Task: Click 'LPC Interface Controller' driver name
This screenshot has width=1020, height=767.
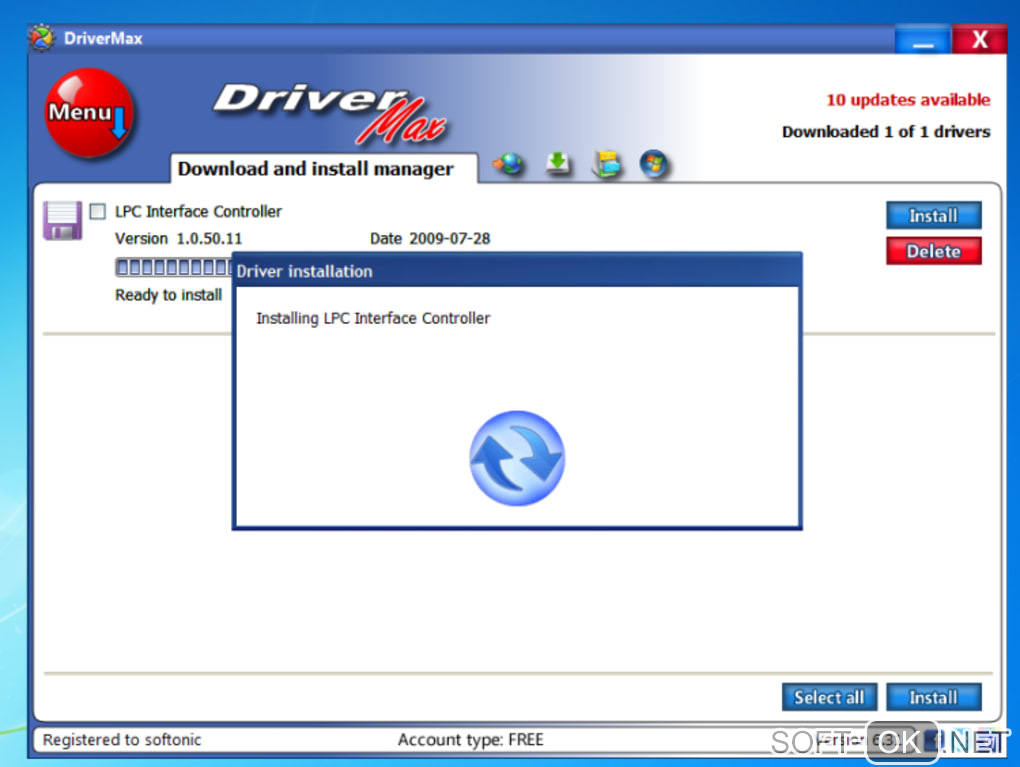Action: [198, 211]
